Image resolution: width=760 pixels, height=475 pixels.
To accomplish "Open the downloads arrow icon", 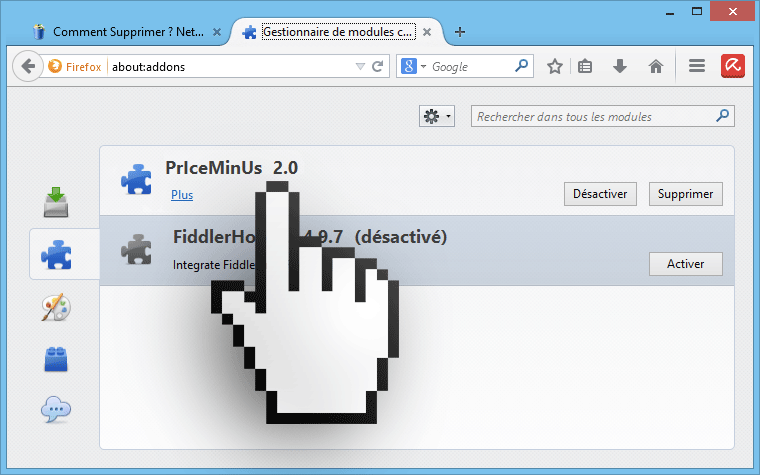I will (620, 66).
